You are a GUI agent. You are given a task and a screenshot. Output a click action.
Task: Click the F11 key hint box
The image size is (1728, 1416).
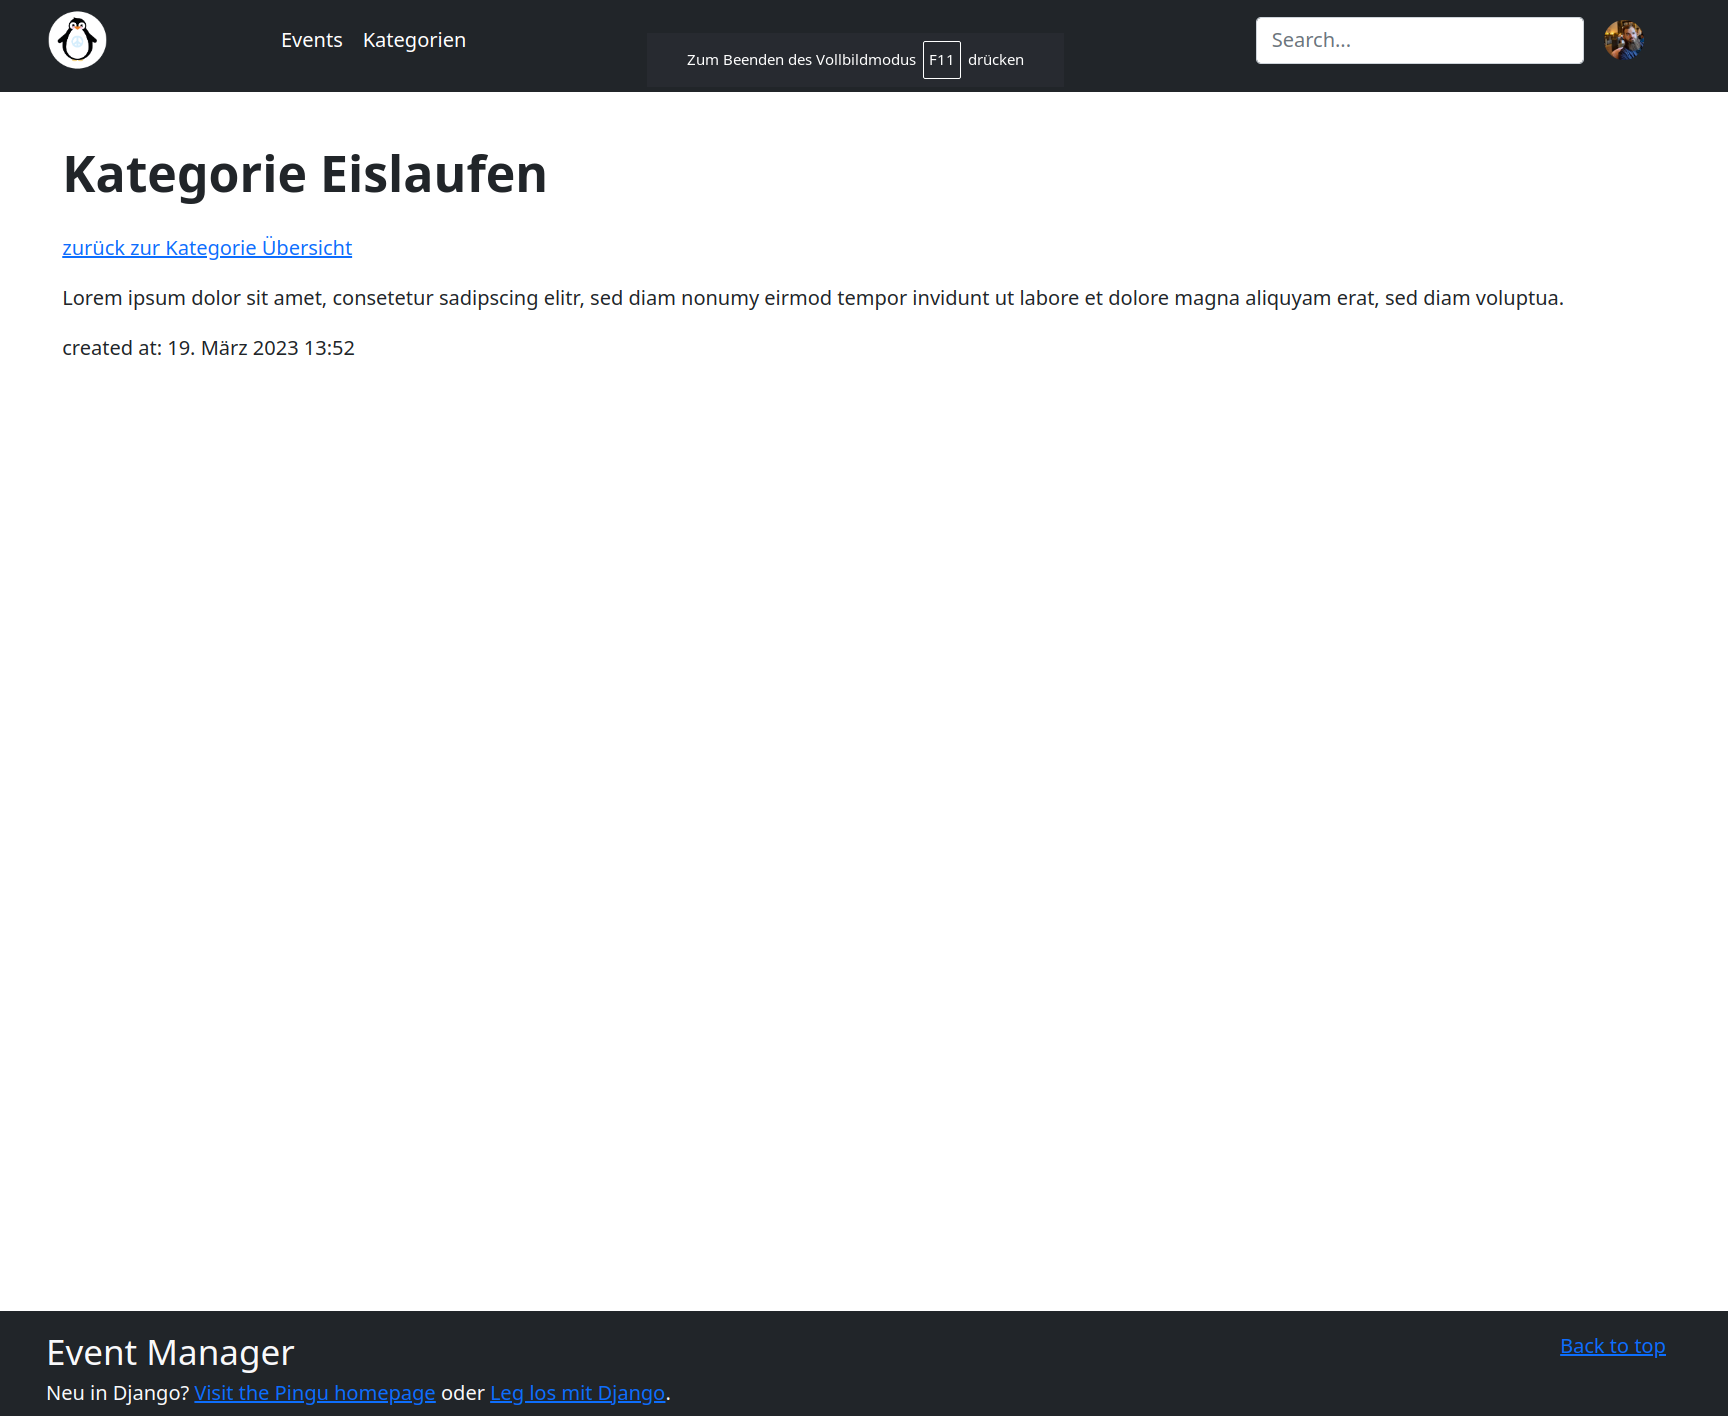tap(940, 59)
